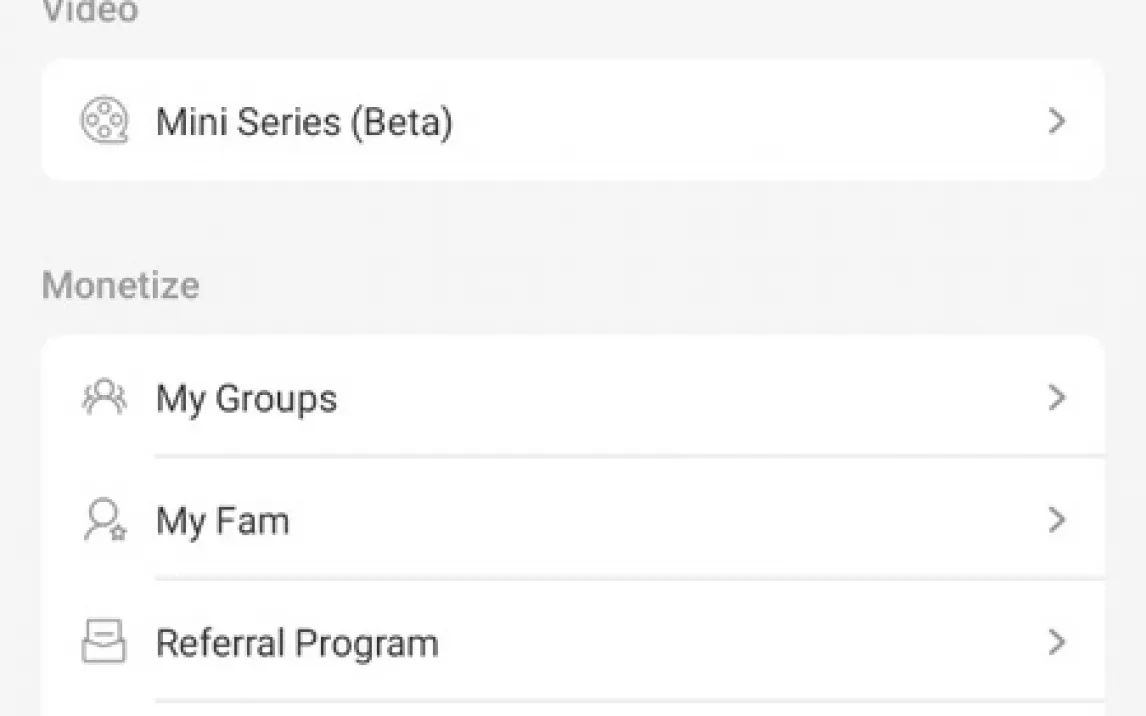This screenshot has height=716, width=1146.
Task: Tap the '(Beta)' tag in Mini Series
Action: pos(401,122)
